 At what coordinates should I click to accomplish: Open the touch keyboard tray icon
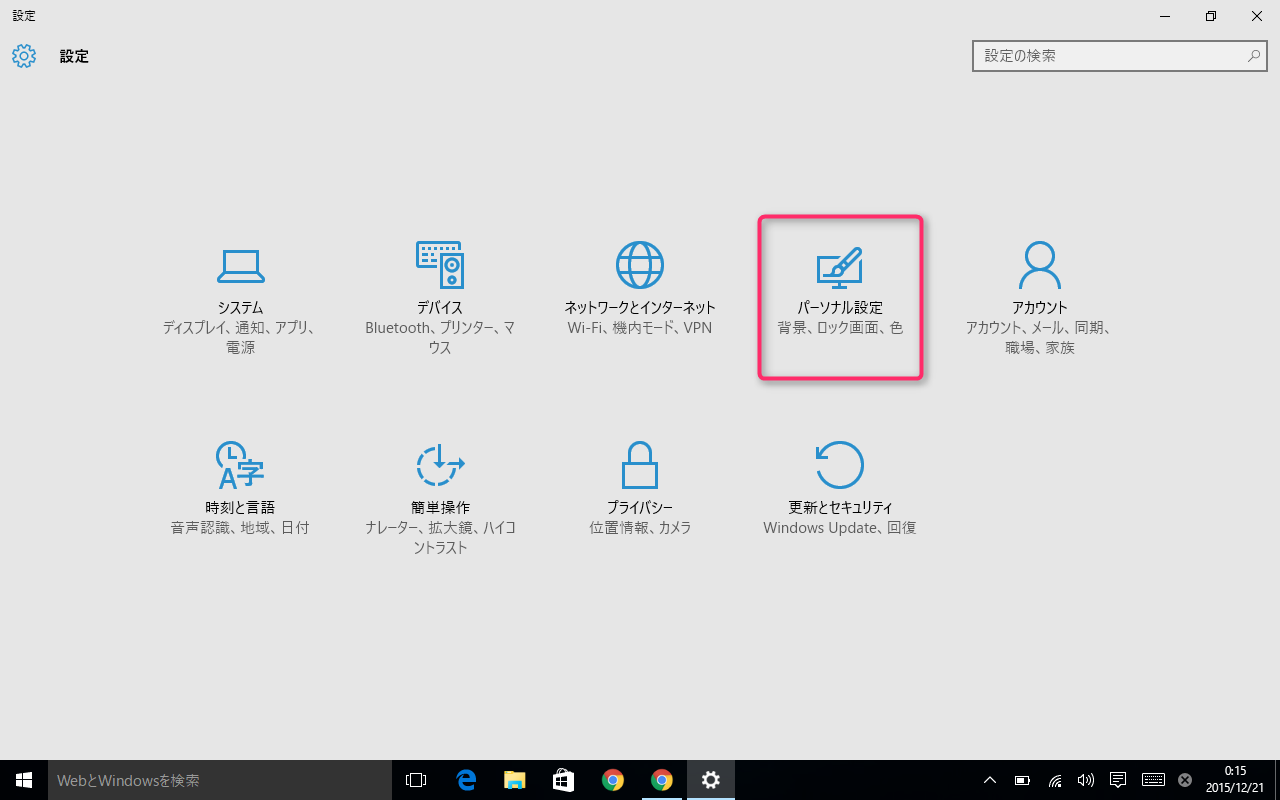[x=1153, y=780]
